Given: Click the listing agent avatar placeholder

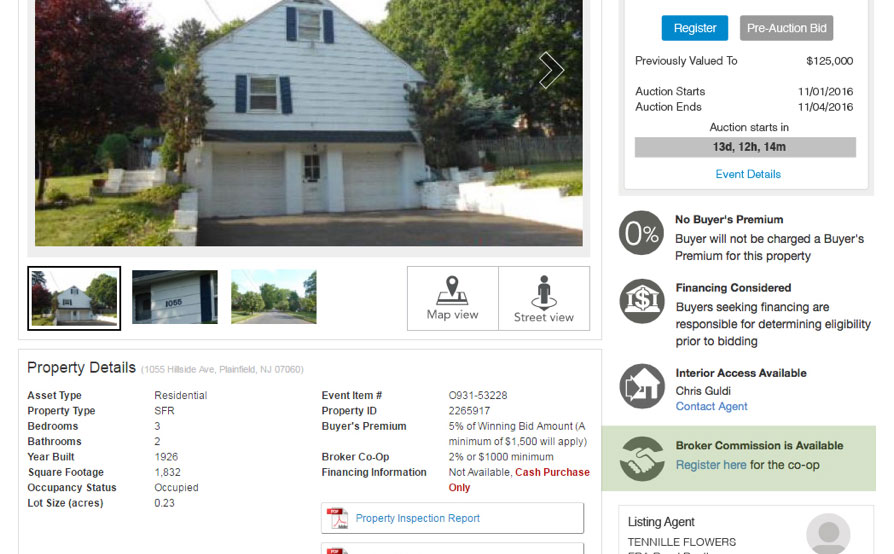Looking at the screenshot, I should click(828, 533).
